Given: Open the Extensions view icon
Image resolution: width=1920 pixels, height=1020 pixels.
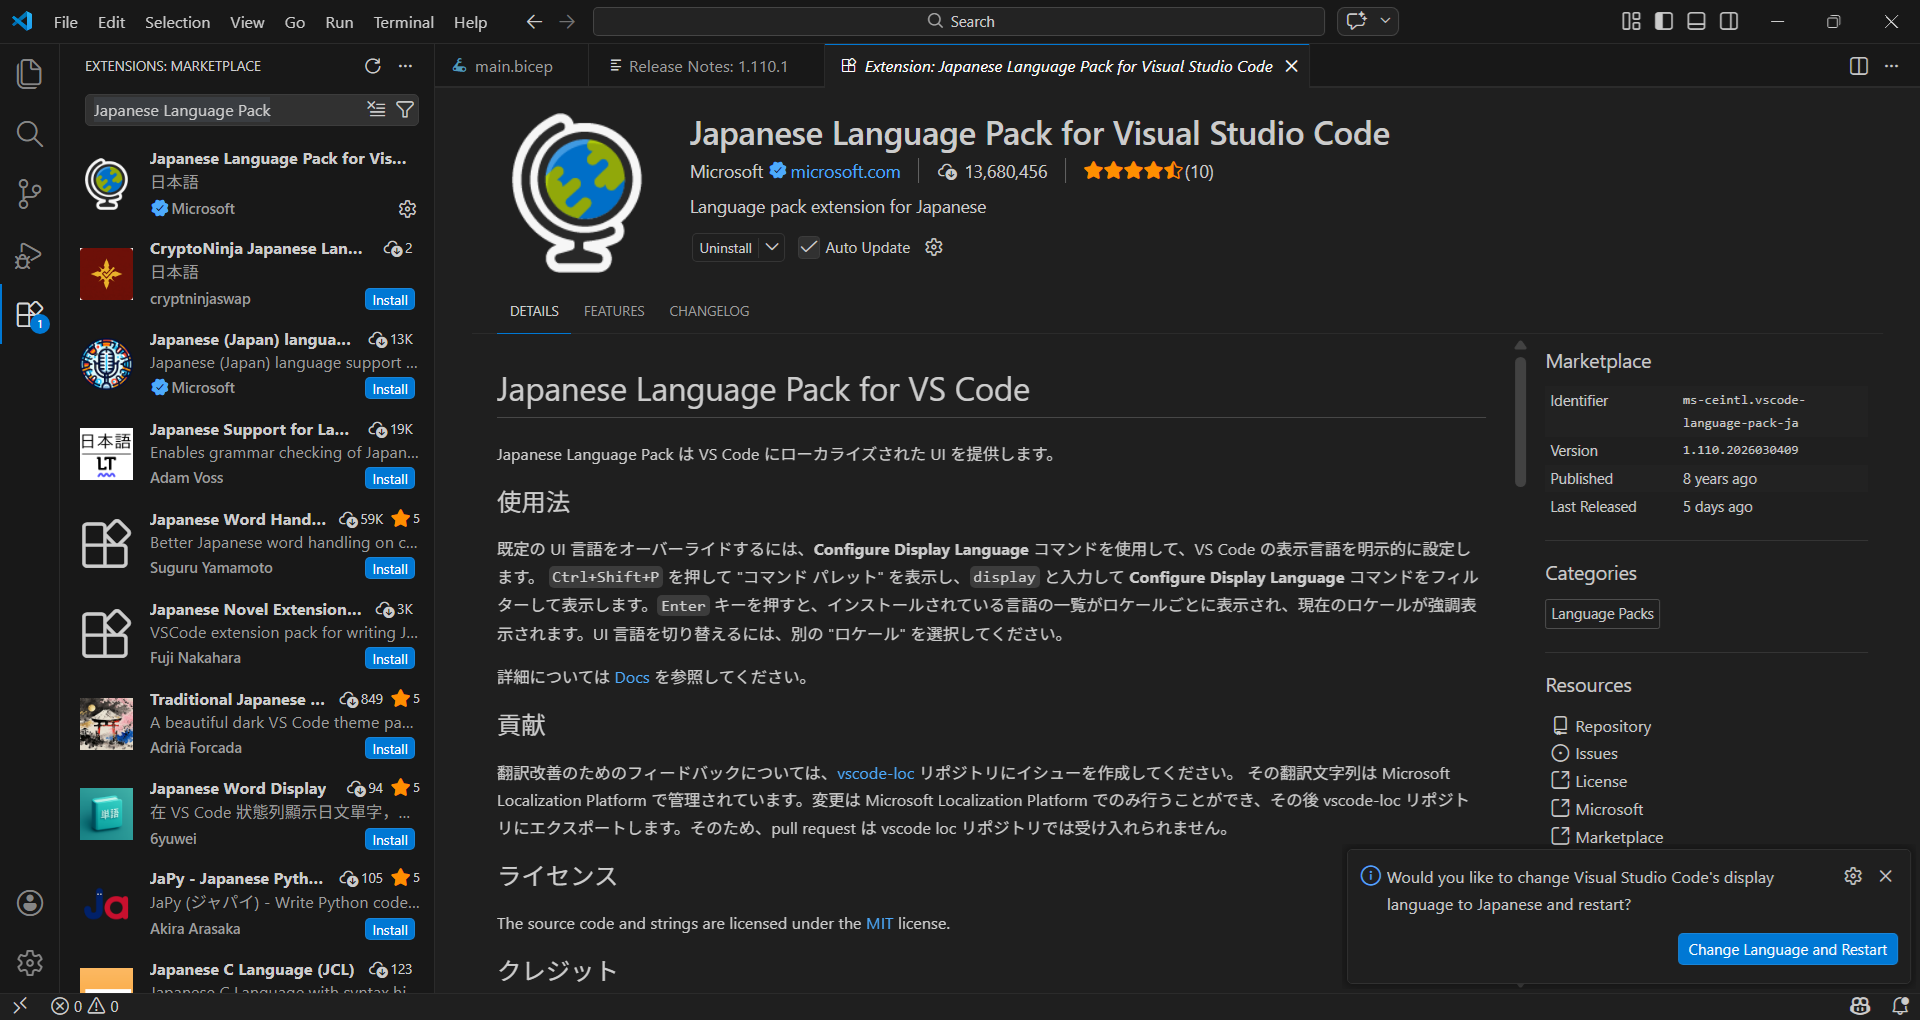Looking at the screenshot, I should 30,315.
